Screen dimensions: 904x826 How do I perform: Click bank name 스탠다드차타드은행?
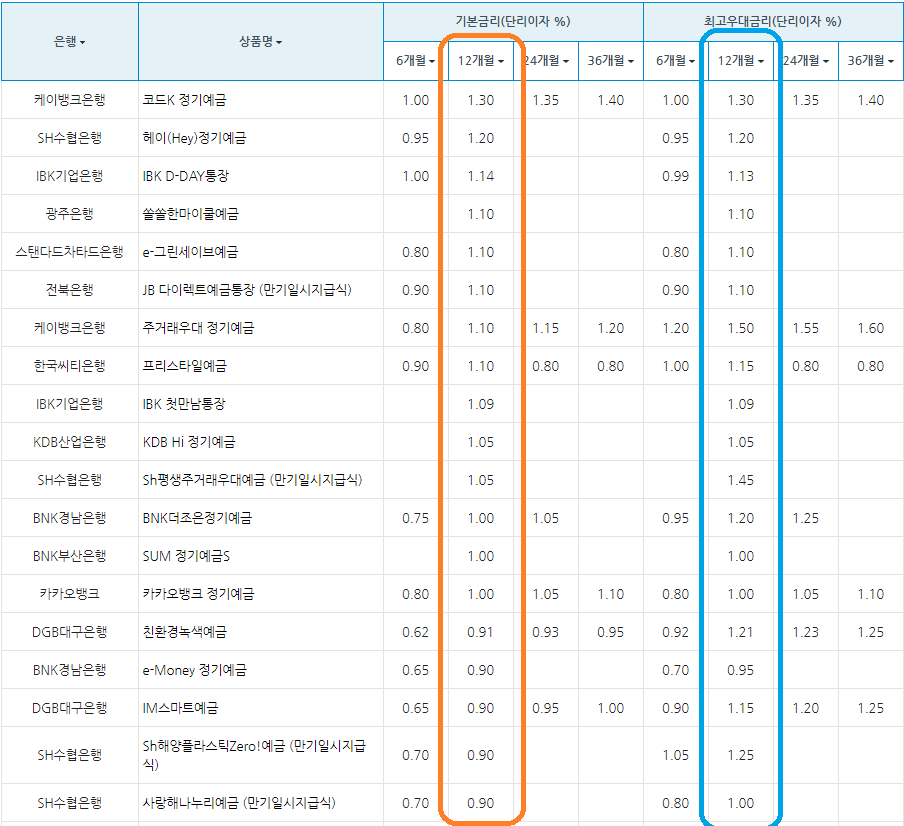[69, 252]
